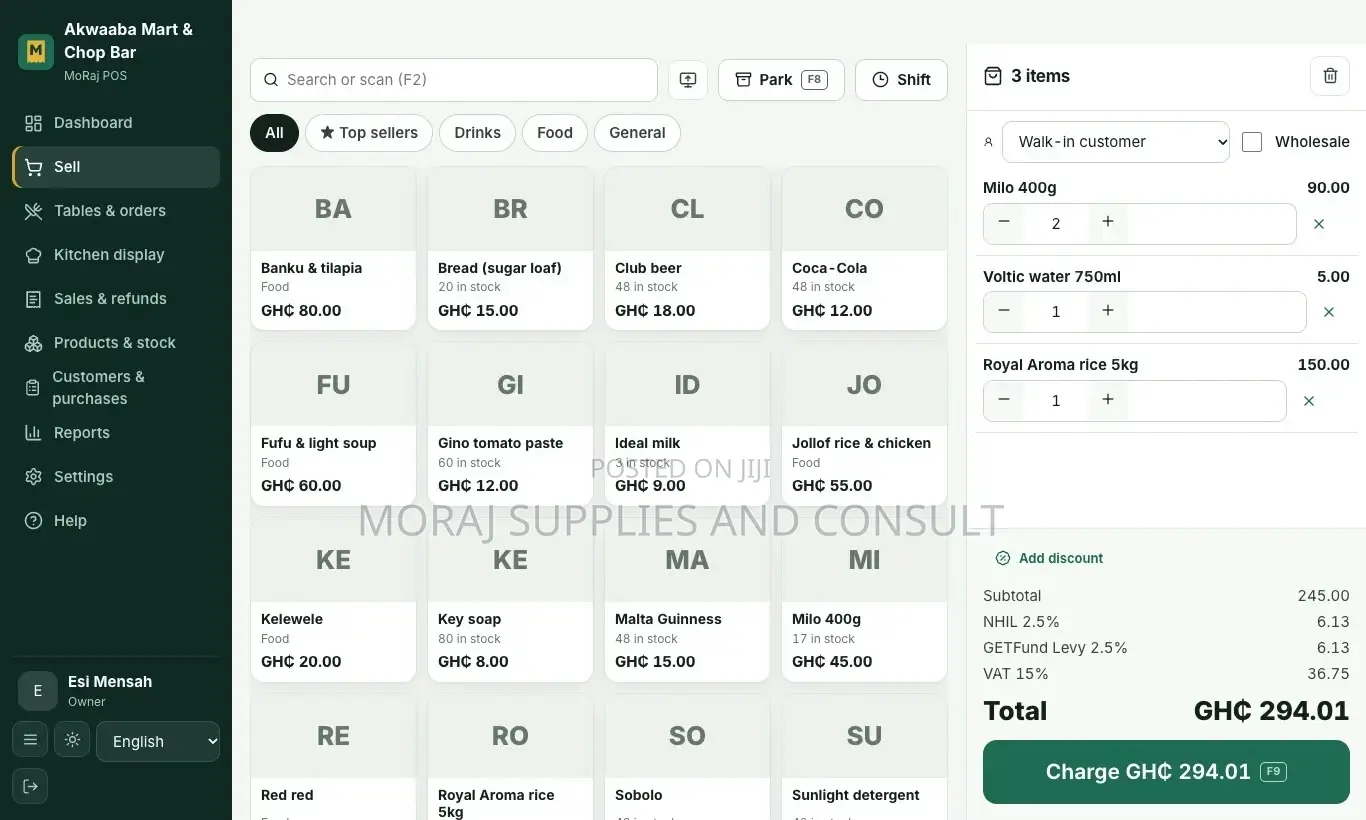This screenshot has width=1366, height=820.
Task: Click the logout icon
Action: tap(30, 786)
